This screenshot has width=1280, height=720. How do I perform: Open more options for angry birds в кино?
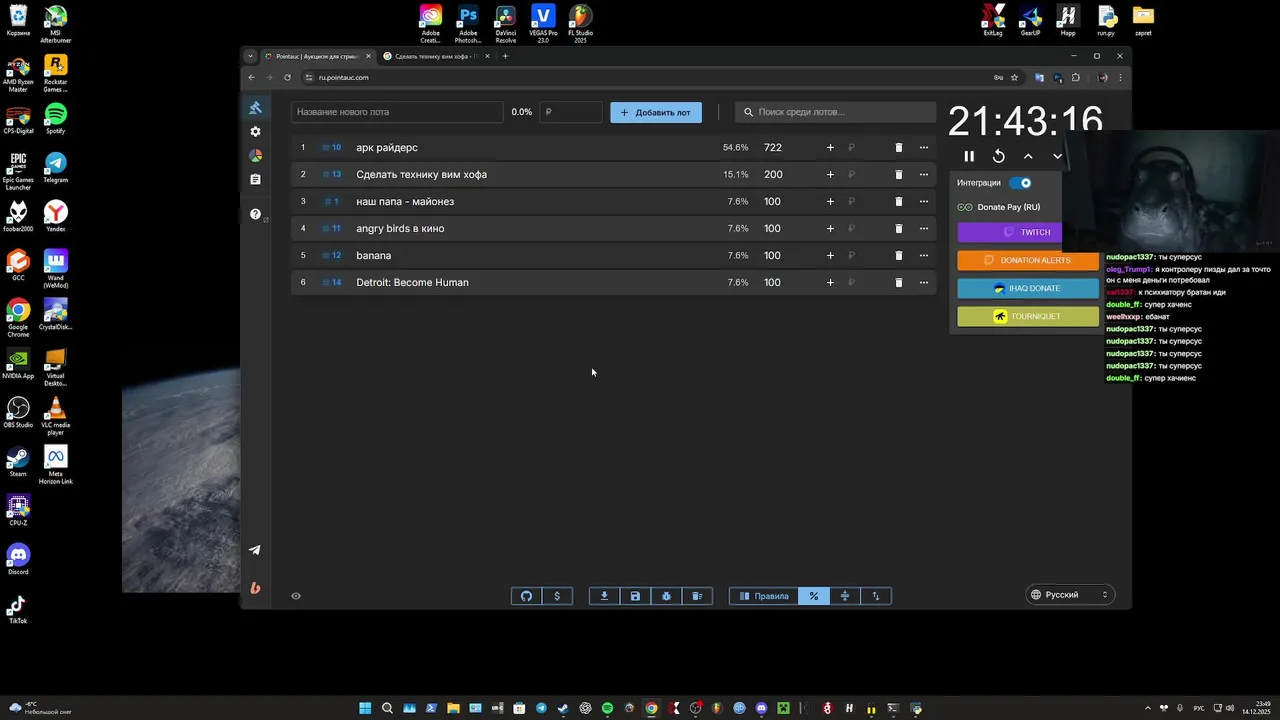coord(924,228)
